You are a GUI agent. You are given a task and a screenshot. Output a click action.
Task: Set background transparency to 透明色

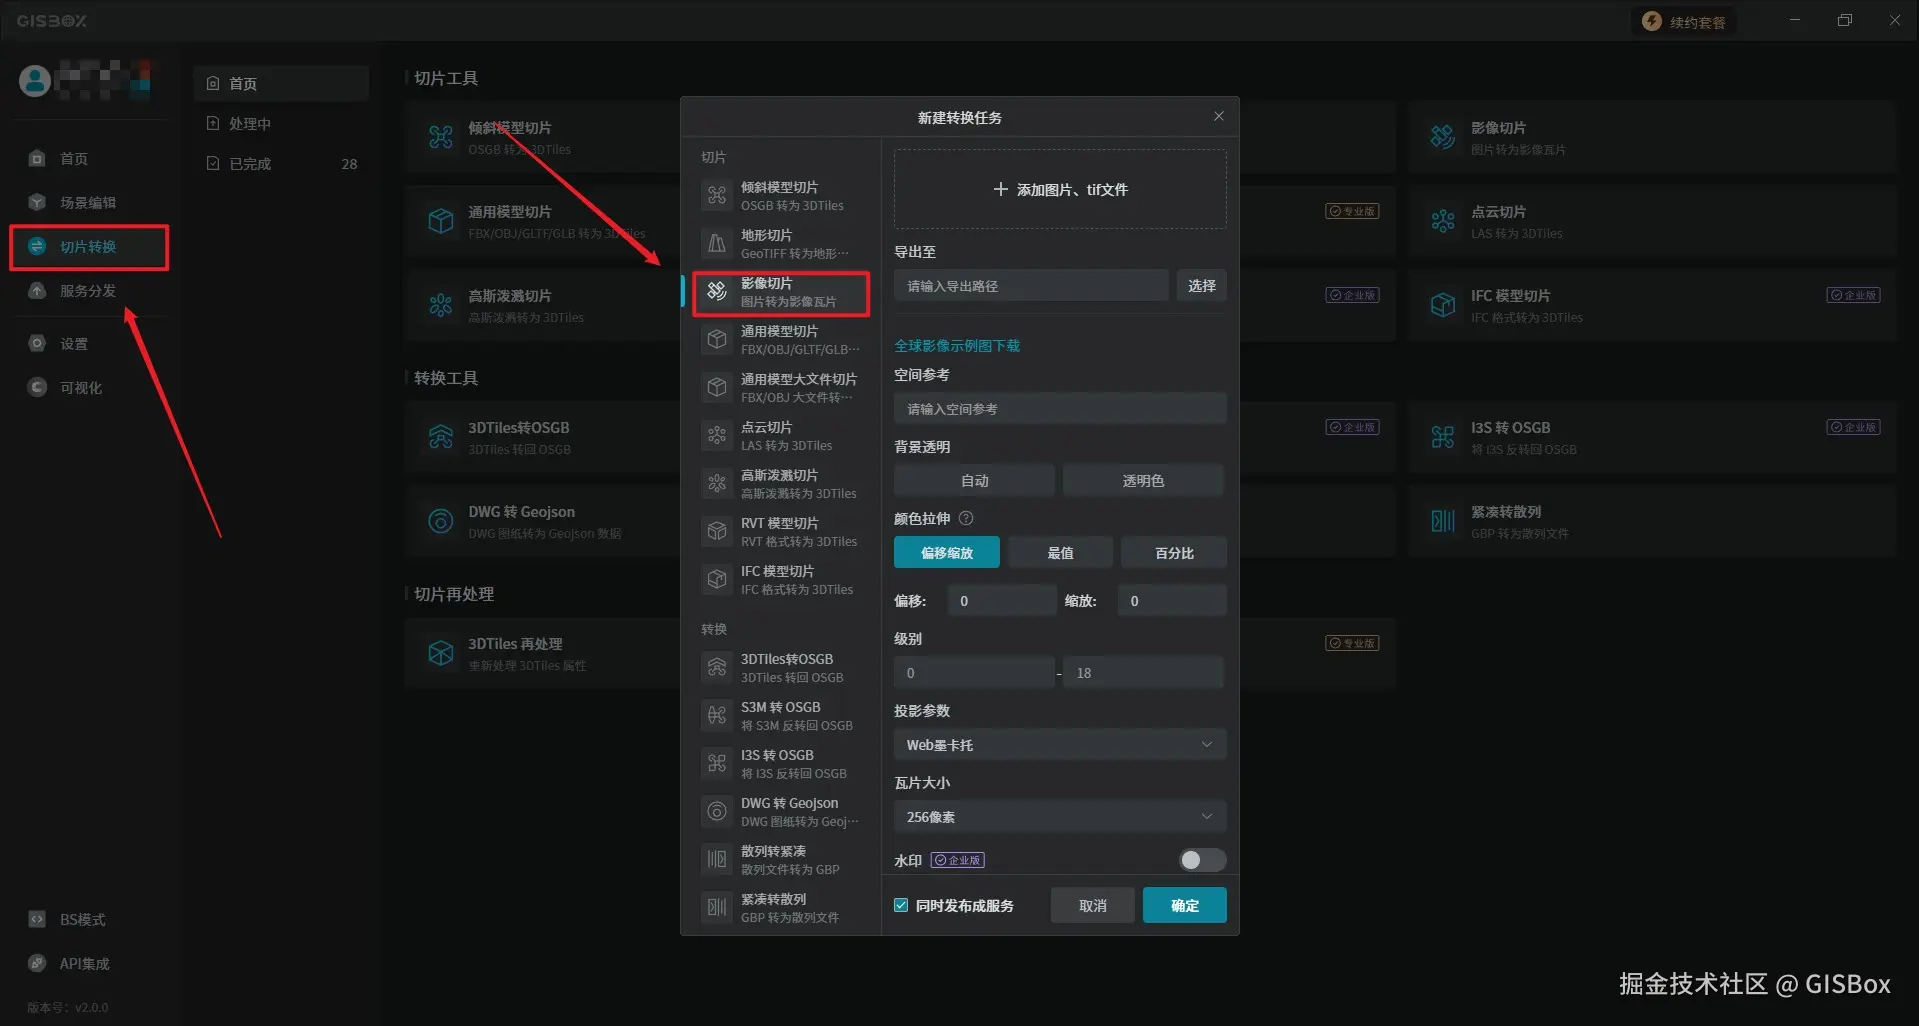[1143, 481]
